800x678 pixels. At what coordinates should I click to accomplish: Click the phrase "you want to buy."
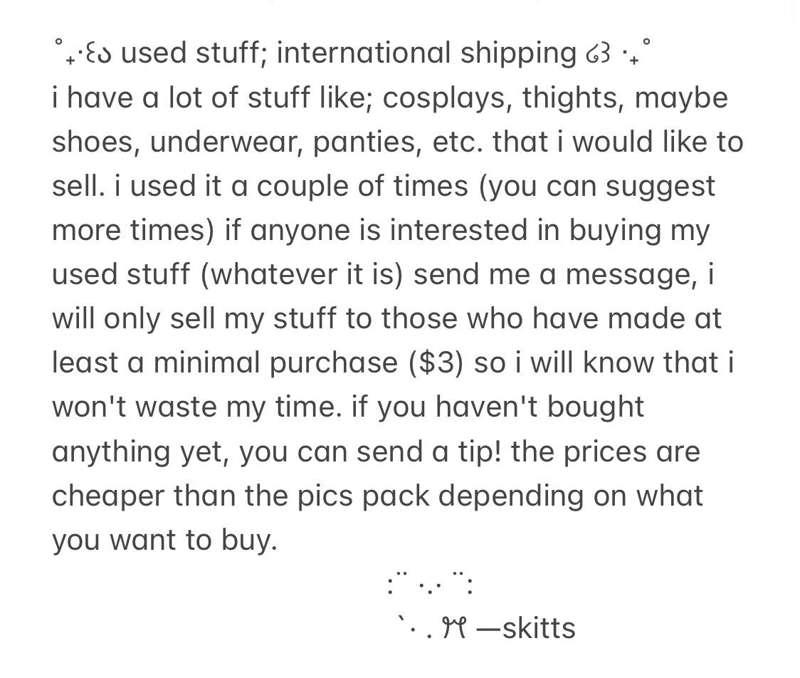click(x=165, y=541)
